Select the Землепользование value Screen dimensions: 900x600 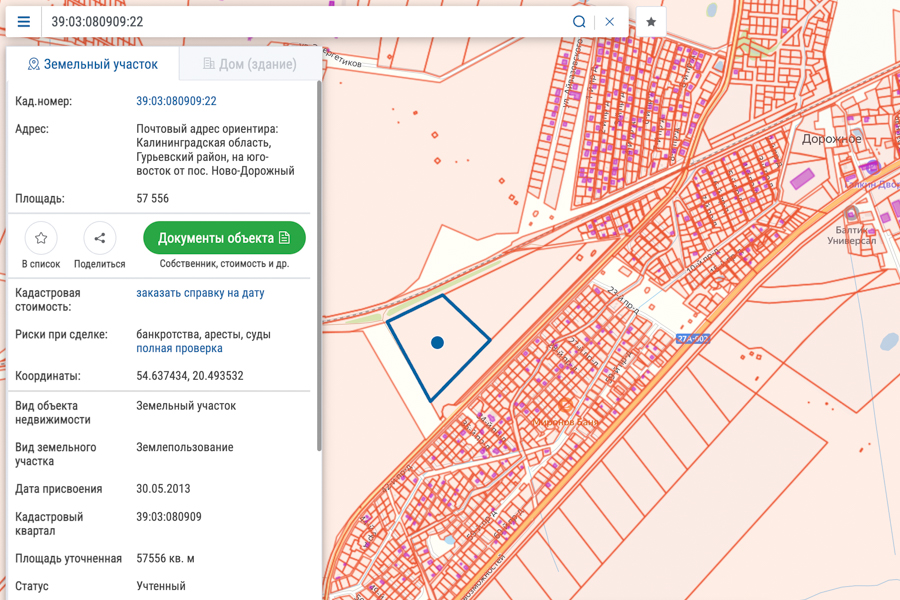coord(185,447)
